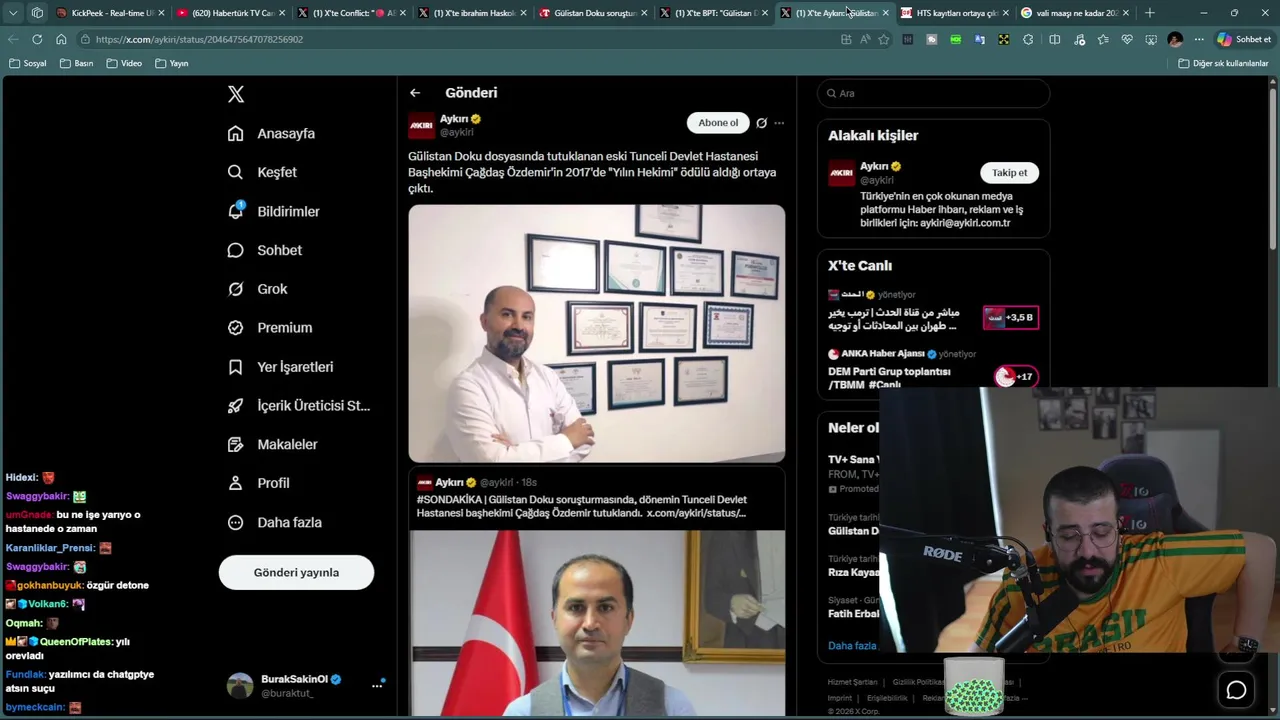Screen dimensions: 1280x720
Task: Follow Aykırı with the Takip et button
Action: pos(1009,173)
